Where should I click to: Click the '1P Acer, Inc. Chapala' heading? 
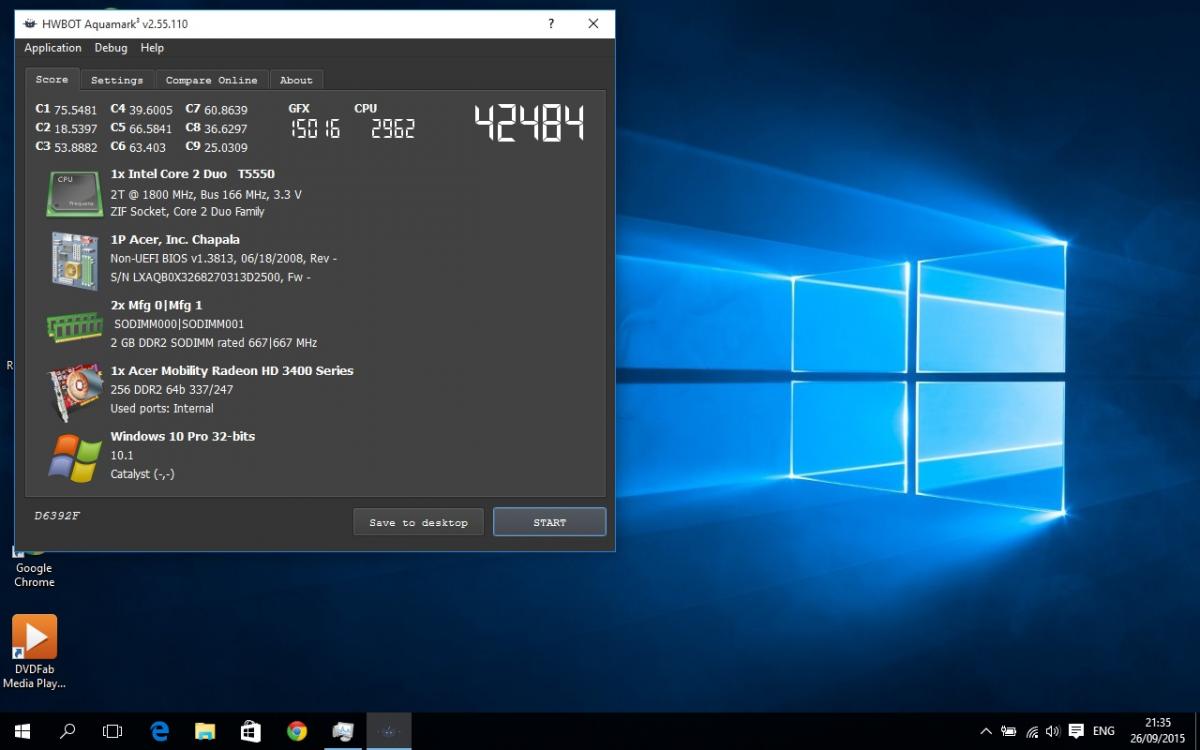pos(175,240)
